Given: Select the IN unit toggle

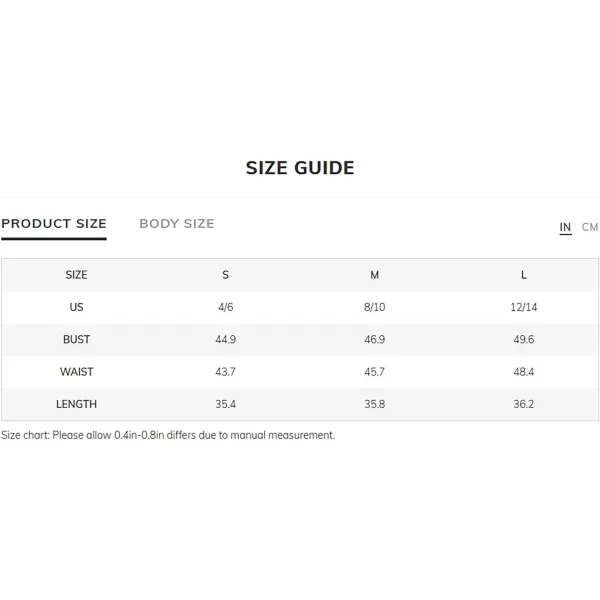Looking at the screenshot, I should pos(565,227).
